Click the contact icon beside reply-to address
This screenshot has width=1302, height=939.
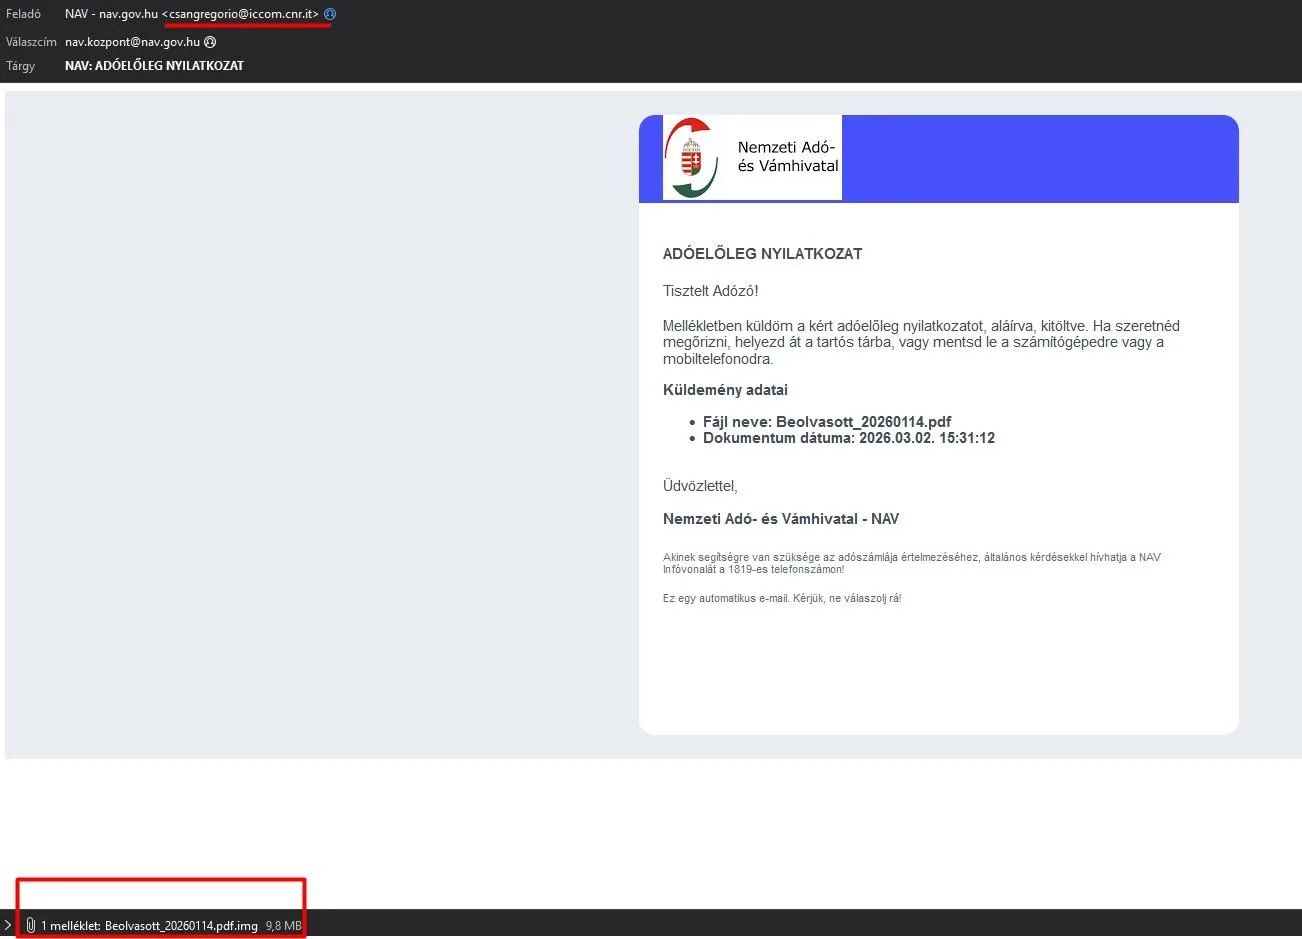click(x=210, y=42)
